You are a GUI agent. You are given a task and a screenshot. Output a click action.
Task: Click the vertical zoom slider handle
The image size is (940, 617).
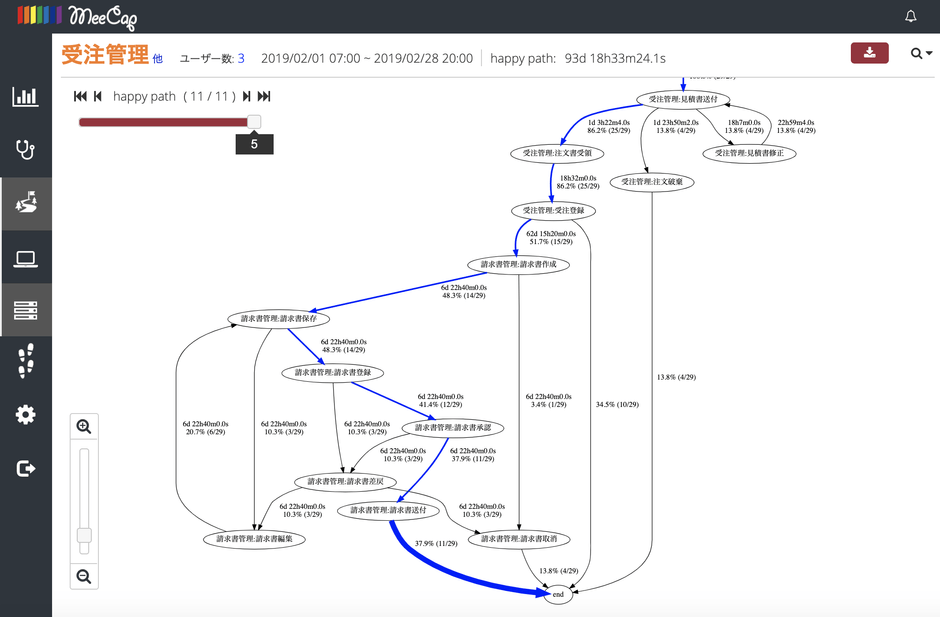(x=84, y=536)
